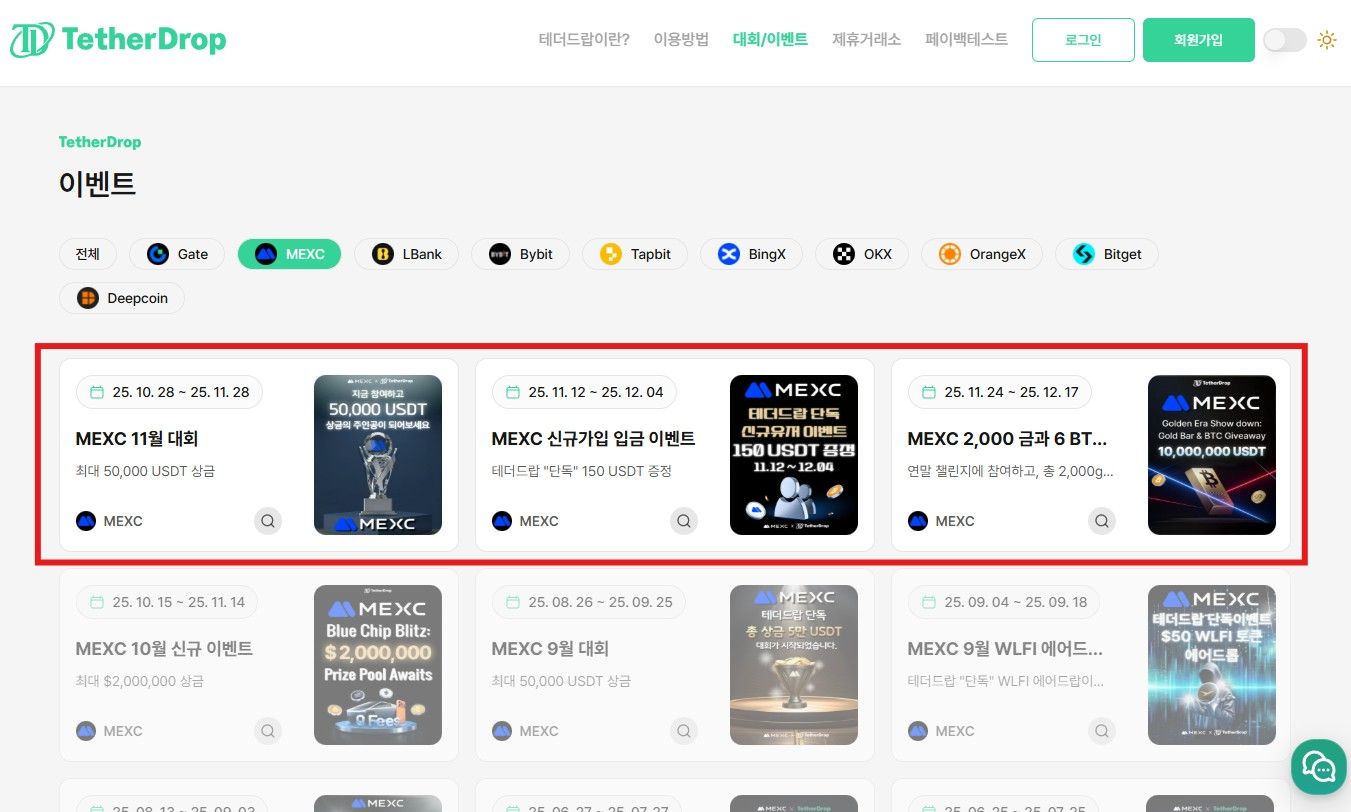This screenshot has width=1351, height=812.
Task: Click the sun light-theme icon
Action: (x=1326, y=39)
